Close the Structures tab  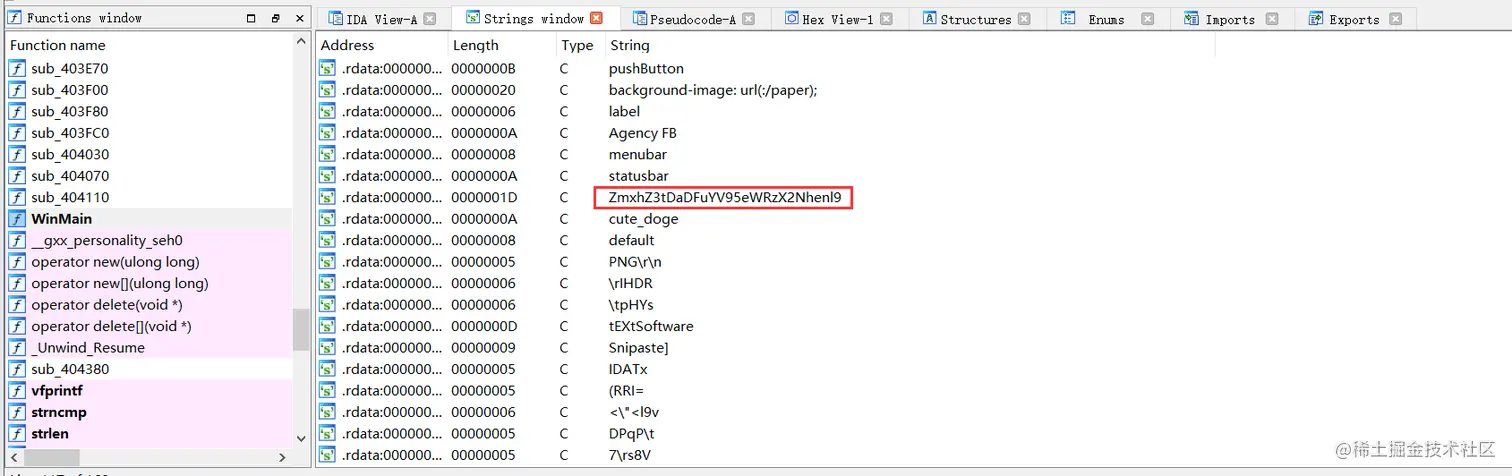(1024, 18)
